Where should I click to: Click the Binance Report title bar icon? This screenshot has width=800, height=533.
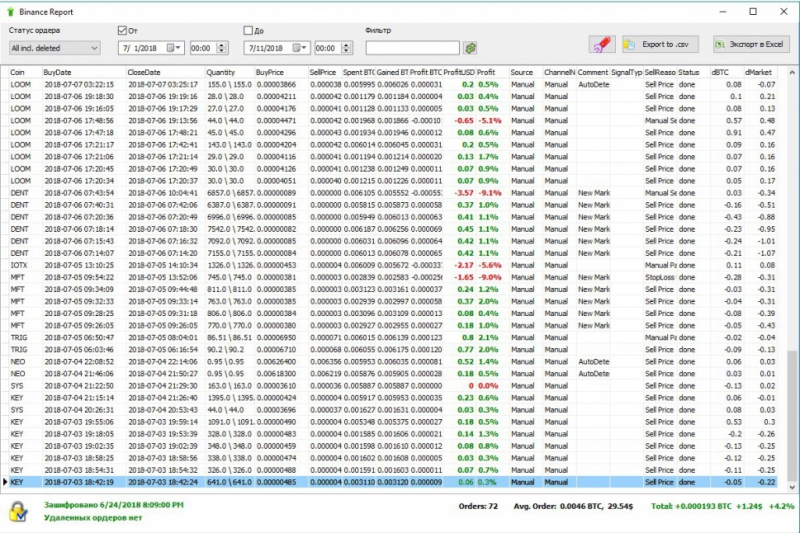[10, 9]
